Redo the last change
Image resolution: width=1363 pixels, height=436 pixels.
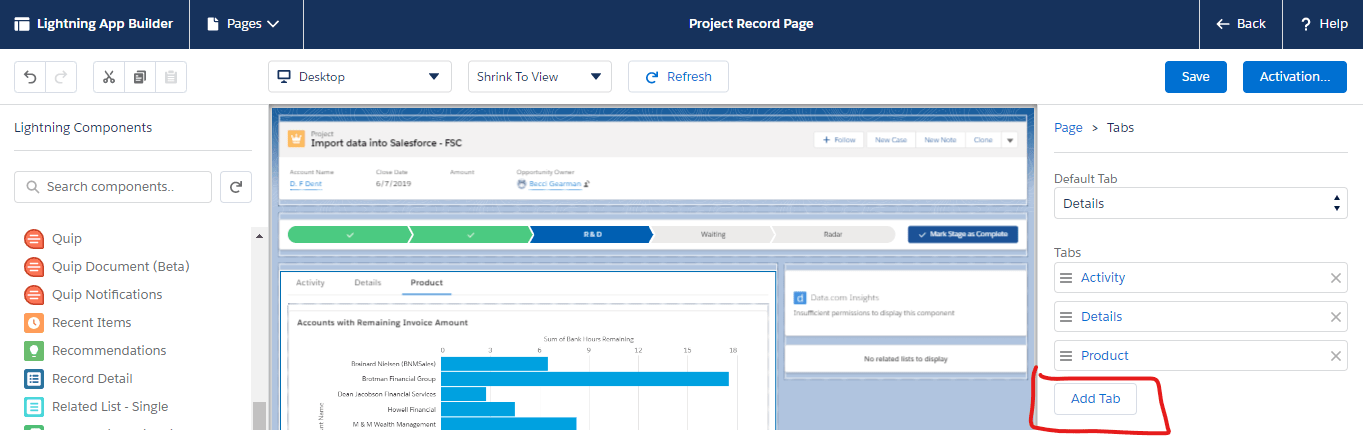60,77
